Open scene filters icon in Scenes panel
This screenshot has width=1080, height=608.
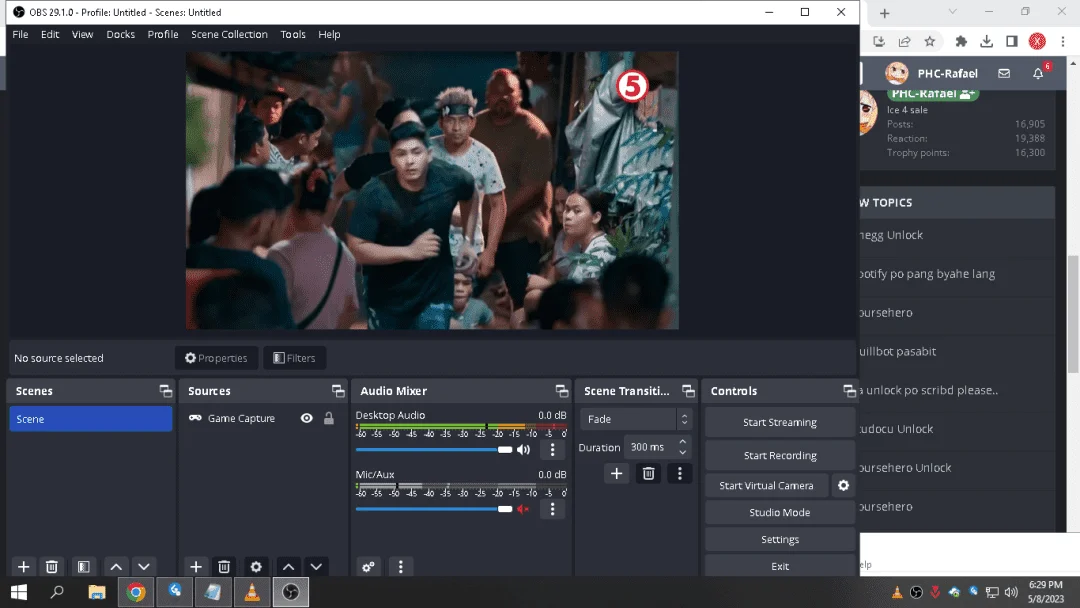click(83, 567)
